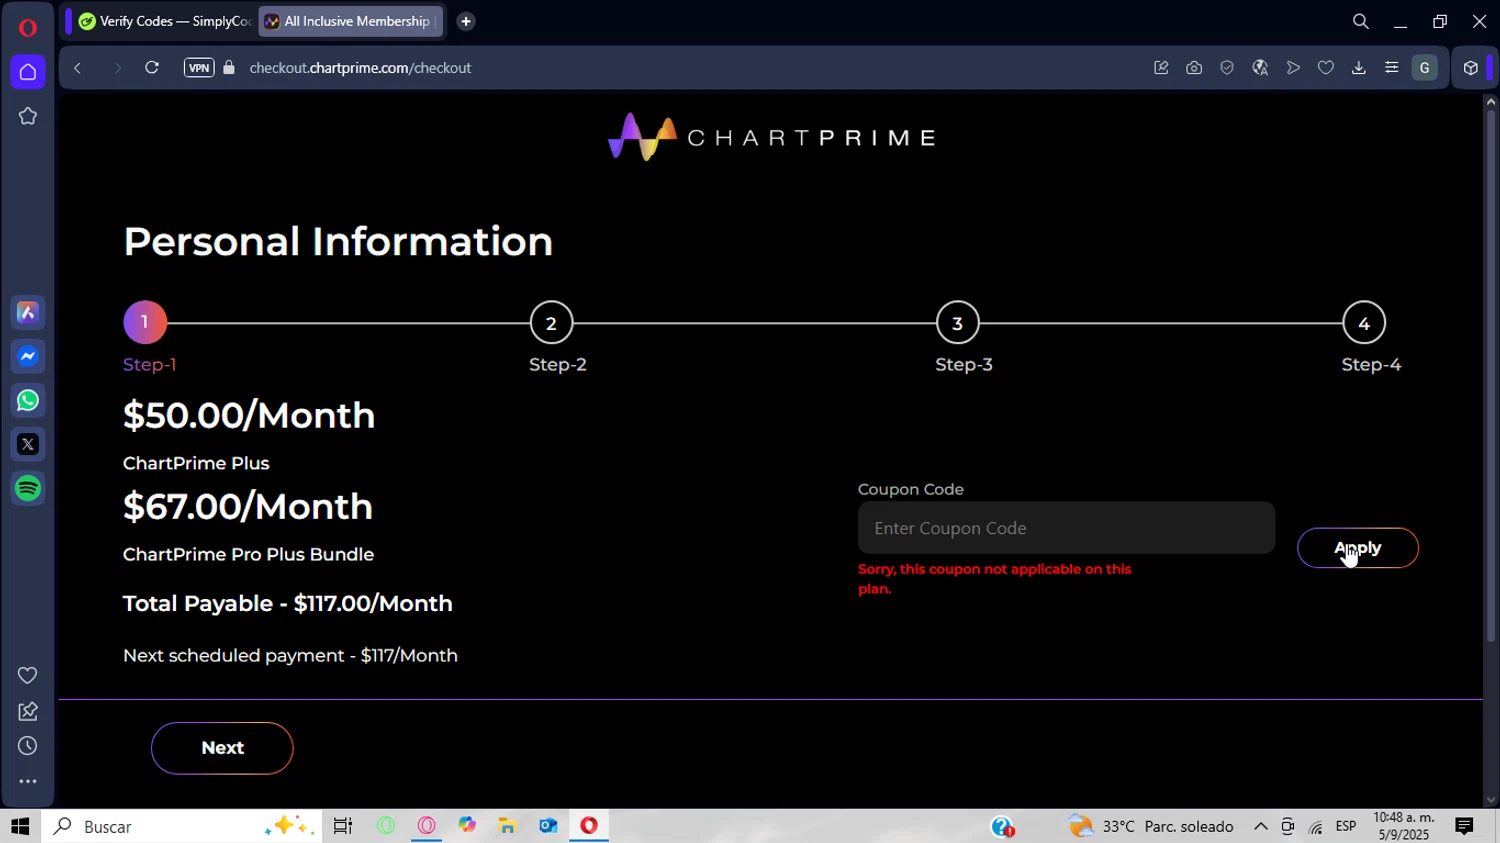Open the Downloads arrow icon
The height and width of the screenshot is (843, 1500).
(x=1359, y=68)
